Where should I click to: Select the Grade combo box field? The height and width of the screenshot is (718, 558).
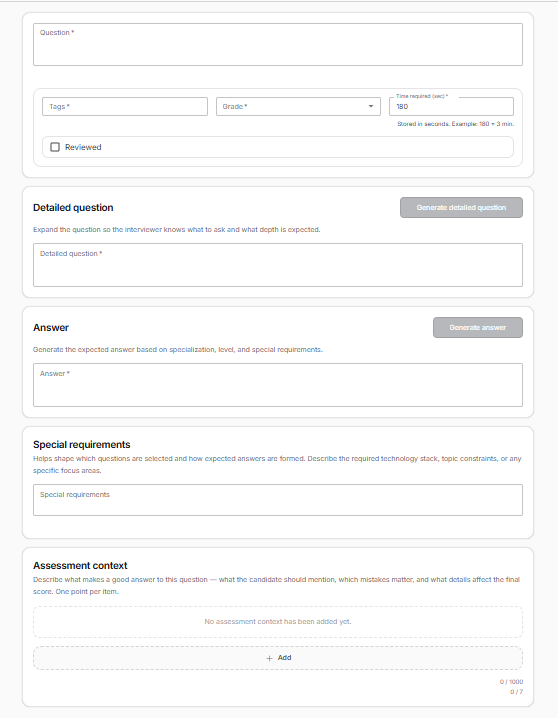point(298,106)
